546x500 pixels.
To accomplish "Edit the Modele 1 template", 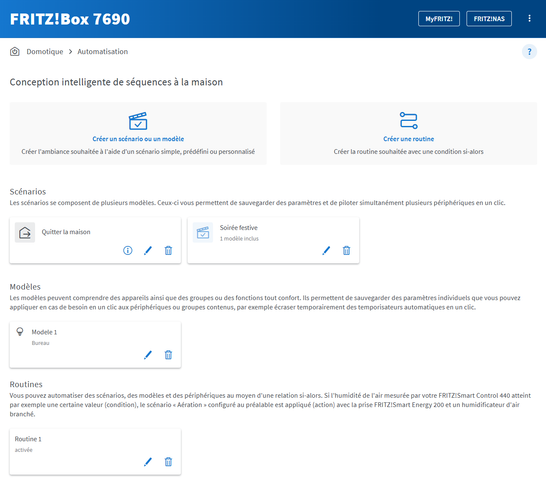I will pos(148,355).
